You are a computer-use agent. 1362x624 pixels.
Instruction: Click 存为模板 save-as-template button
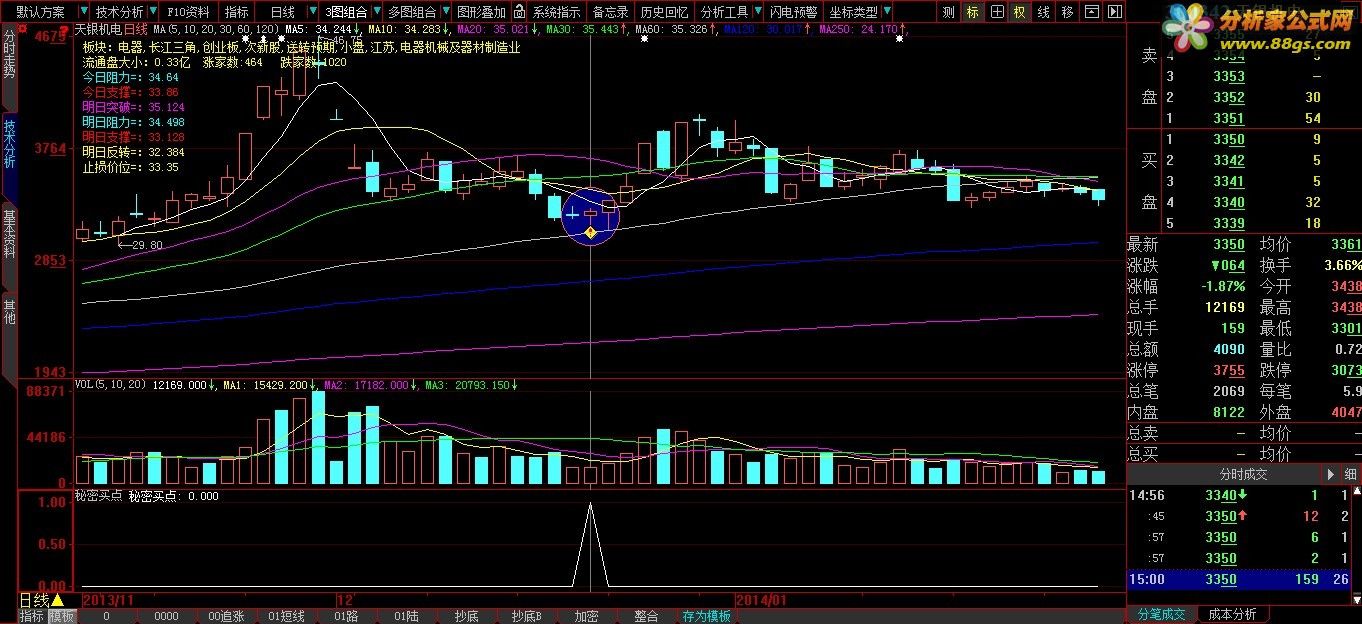tap(706, 616)
